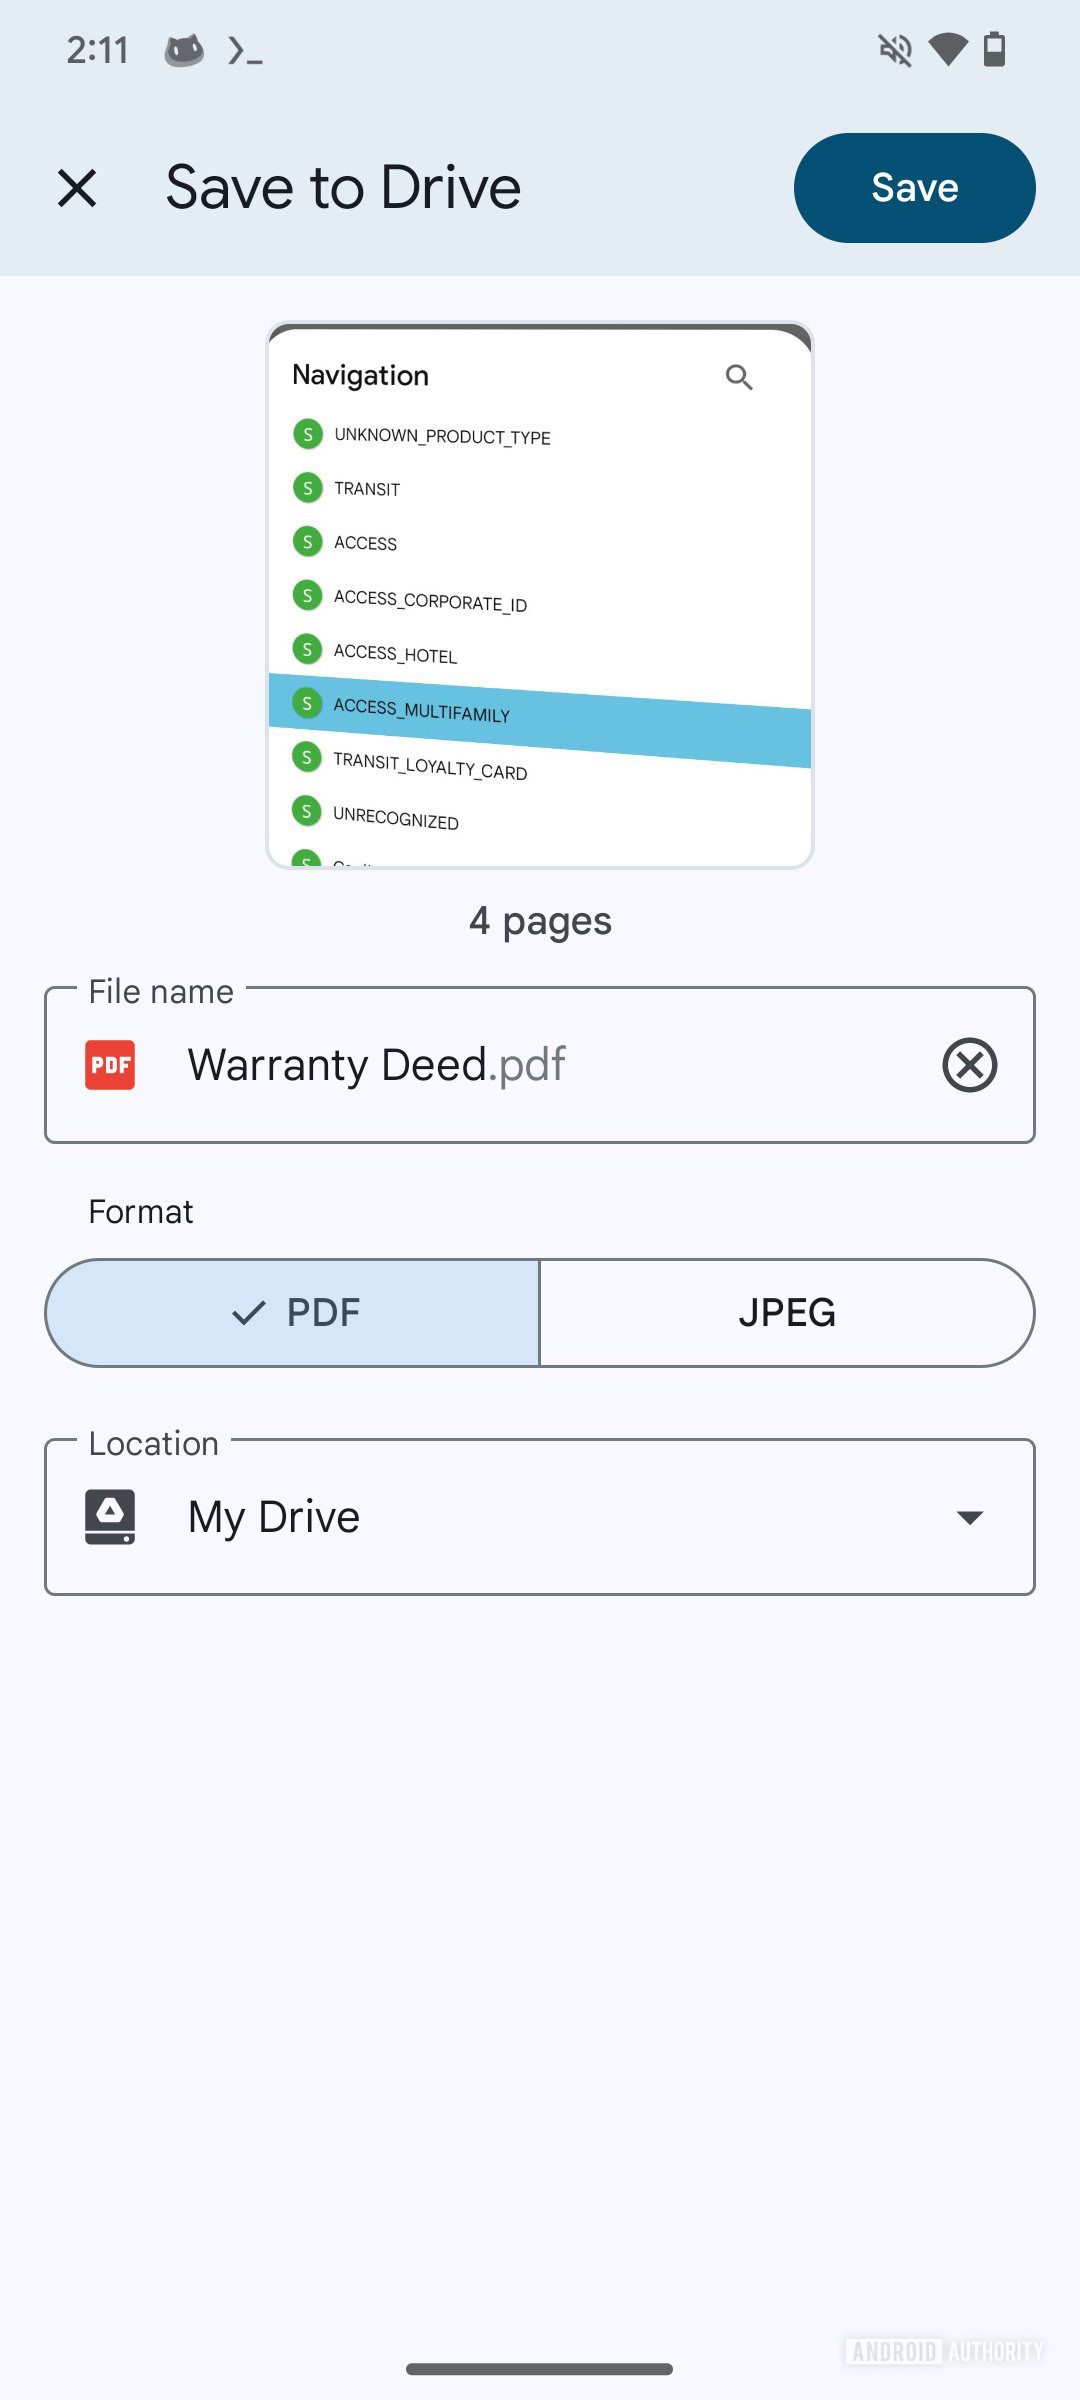Tap the 'Save to Drive' title
Viewport: 1080px width, 2400px height.
tap(343, 188)
